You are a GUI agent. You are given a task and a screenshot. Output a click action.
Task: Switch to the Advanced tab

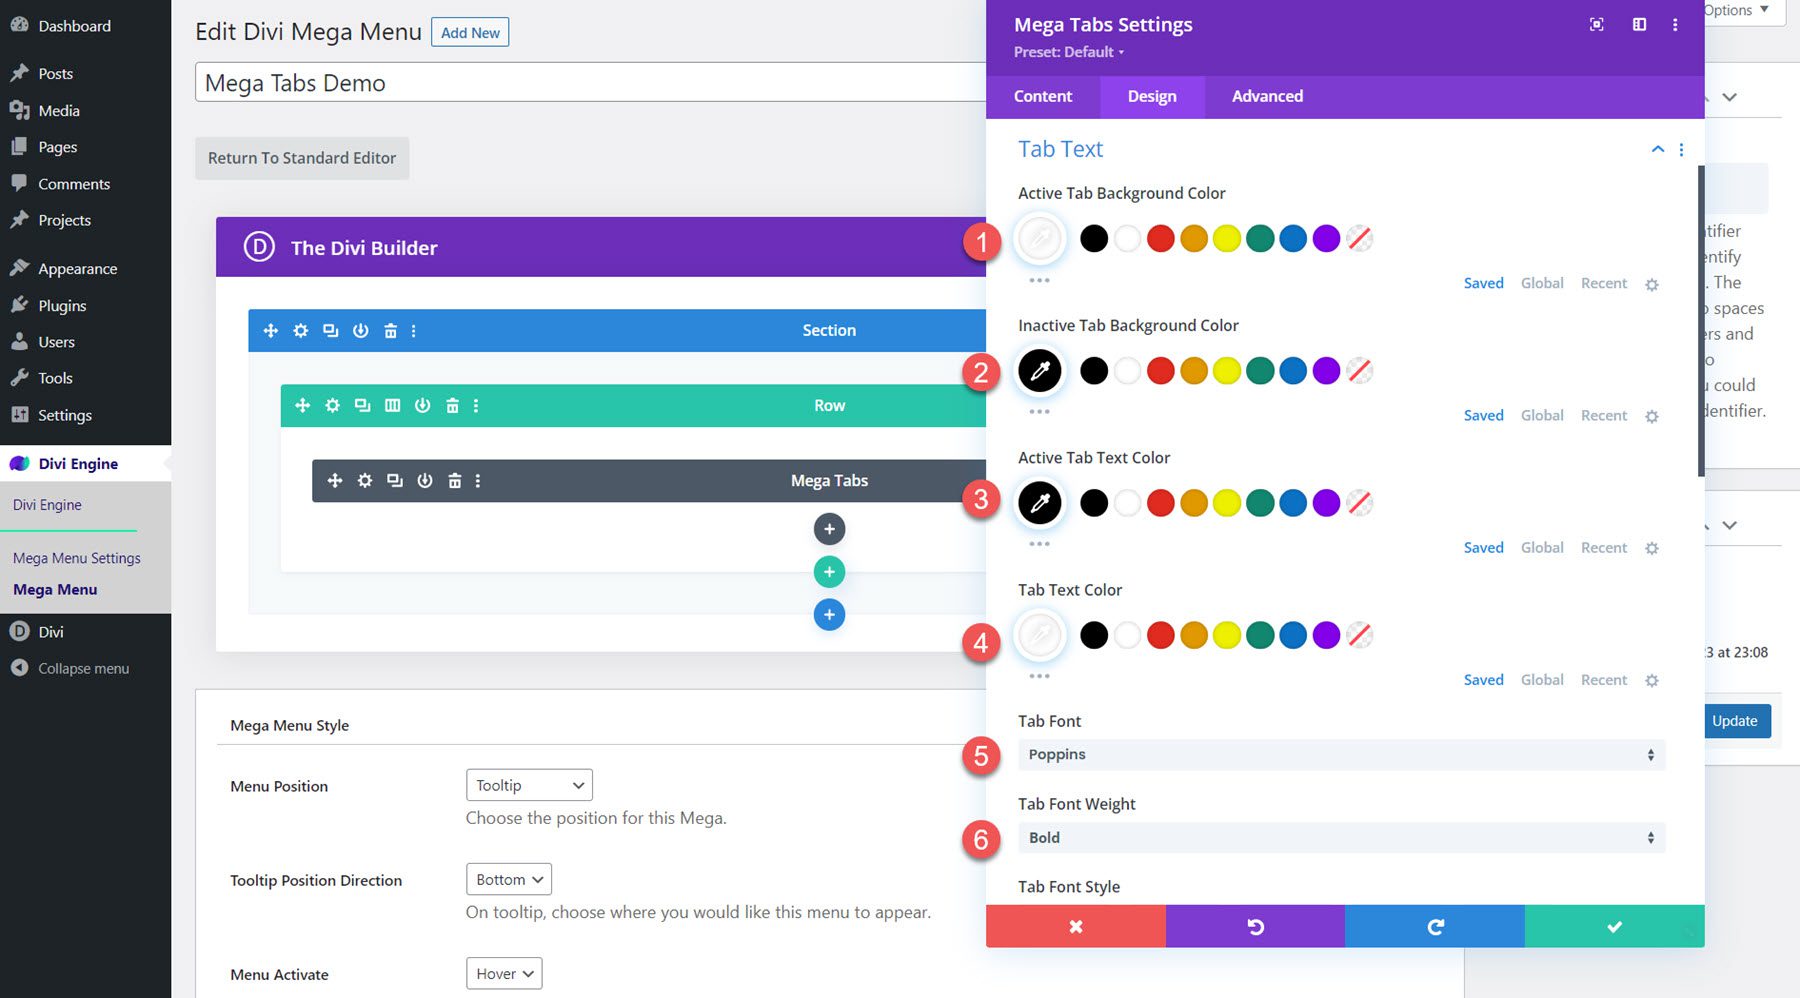point(1267,96)
